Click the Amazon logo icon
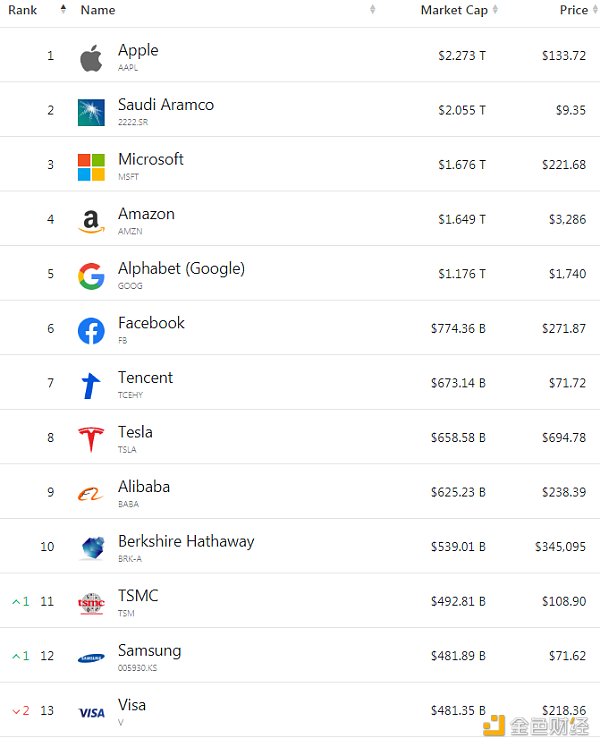 coord(91,221)
